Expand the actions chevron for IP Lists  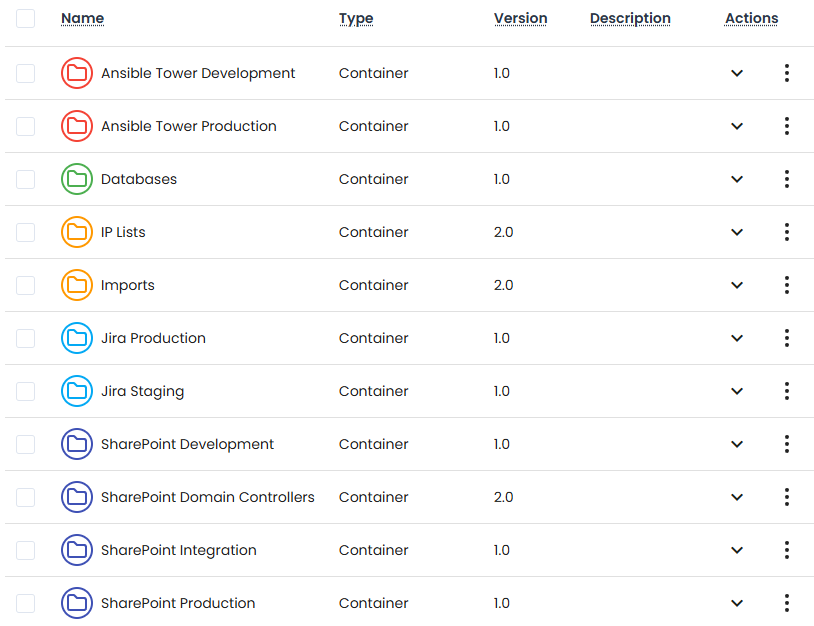[737, 232]
